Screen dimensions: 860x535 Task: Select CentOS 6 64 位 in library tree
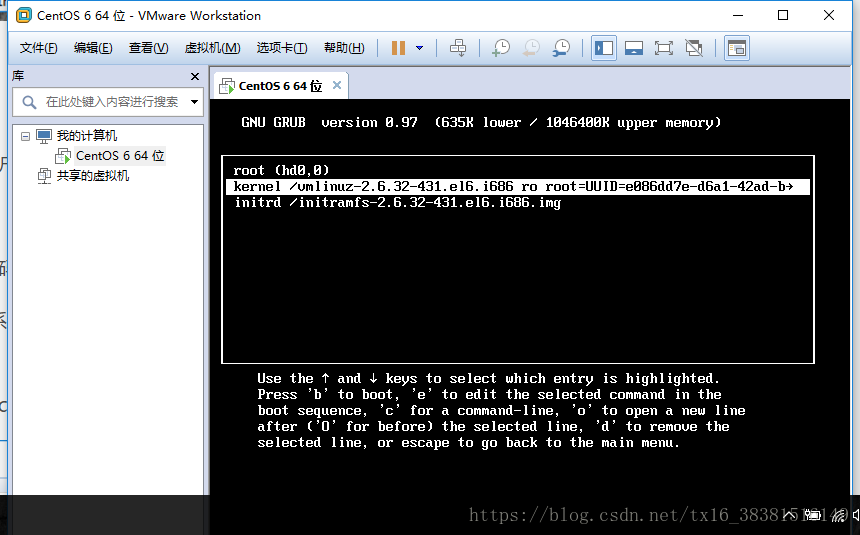120,156
